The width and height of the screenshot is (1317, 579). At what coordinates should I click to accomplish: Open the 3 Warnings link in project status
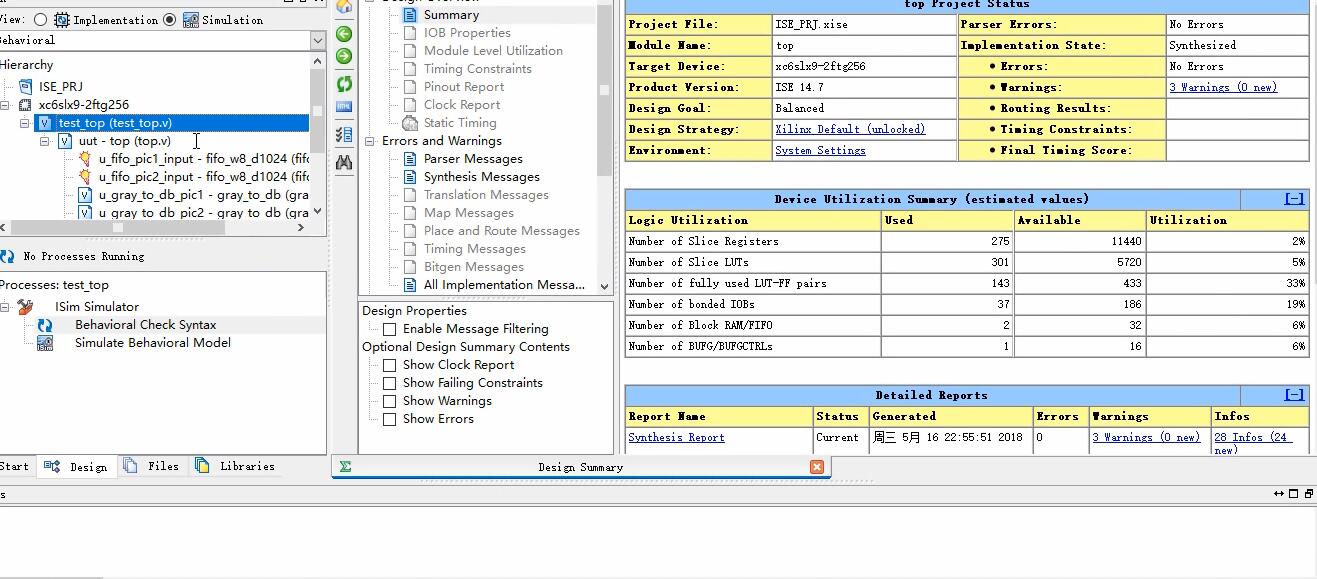1223,88
